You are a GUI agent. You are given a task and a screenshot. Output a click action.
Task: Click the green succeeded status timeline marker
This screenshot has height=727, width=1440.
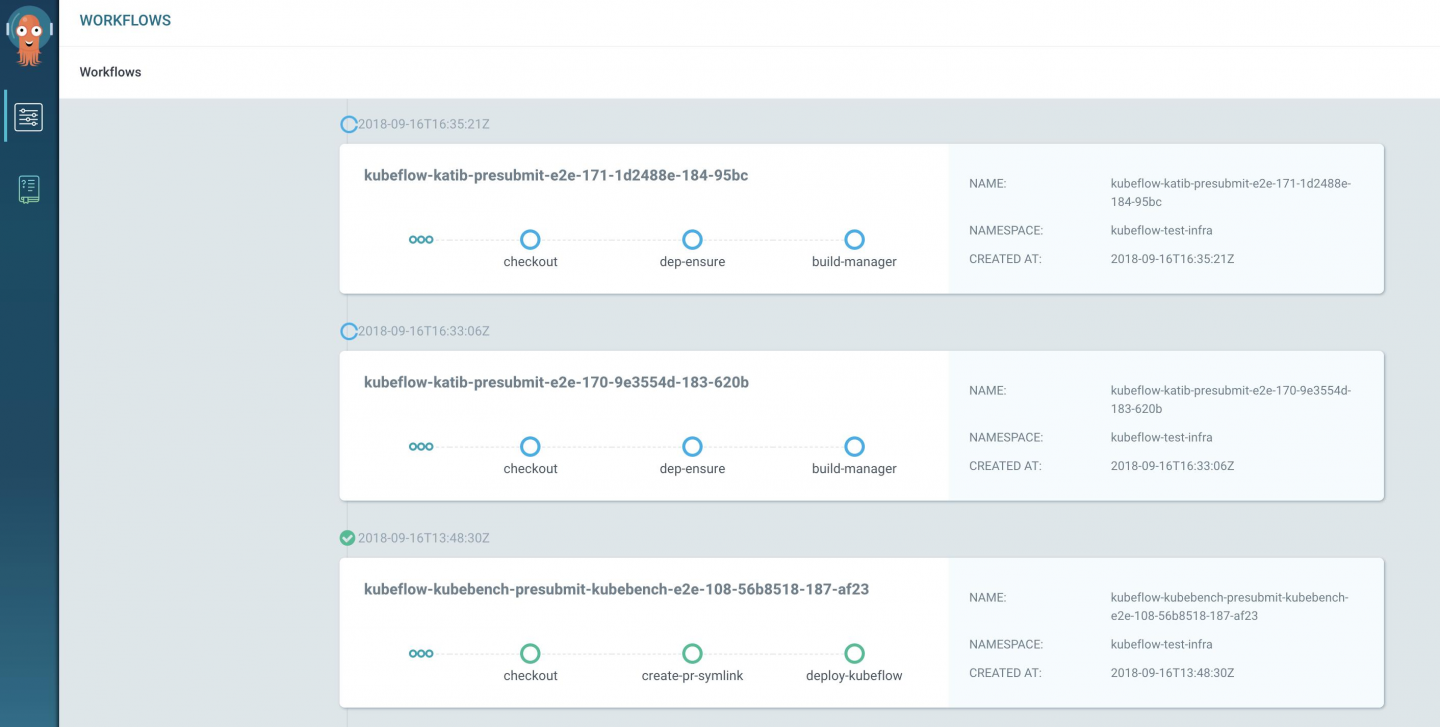click(x=348, y=538)
